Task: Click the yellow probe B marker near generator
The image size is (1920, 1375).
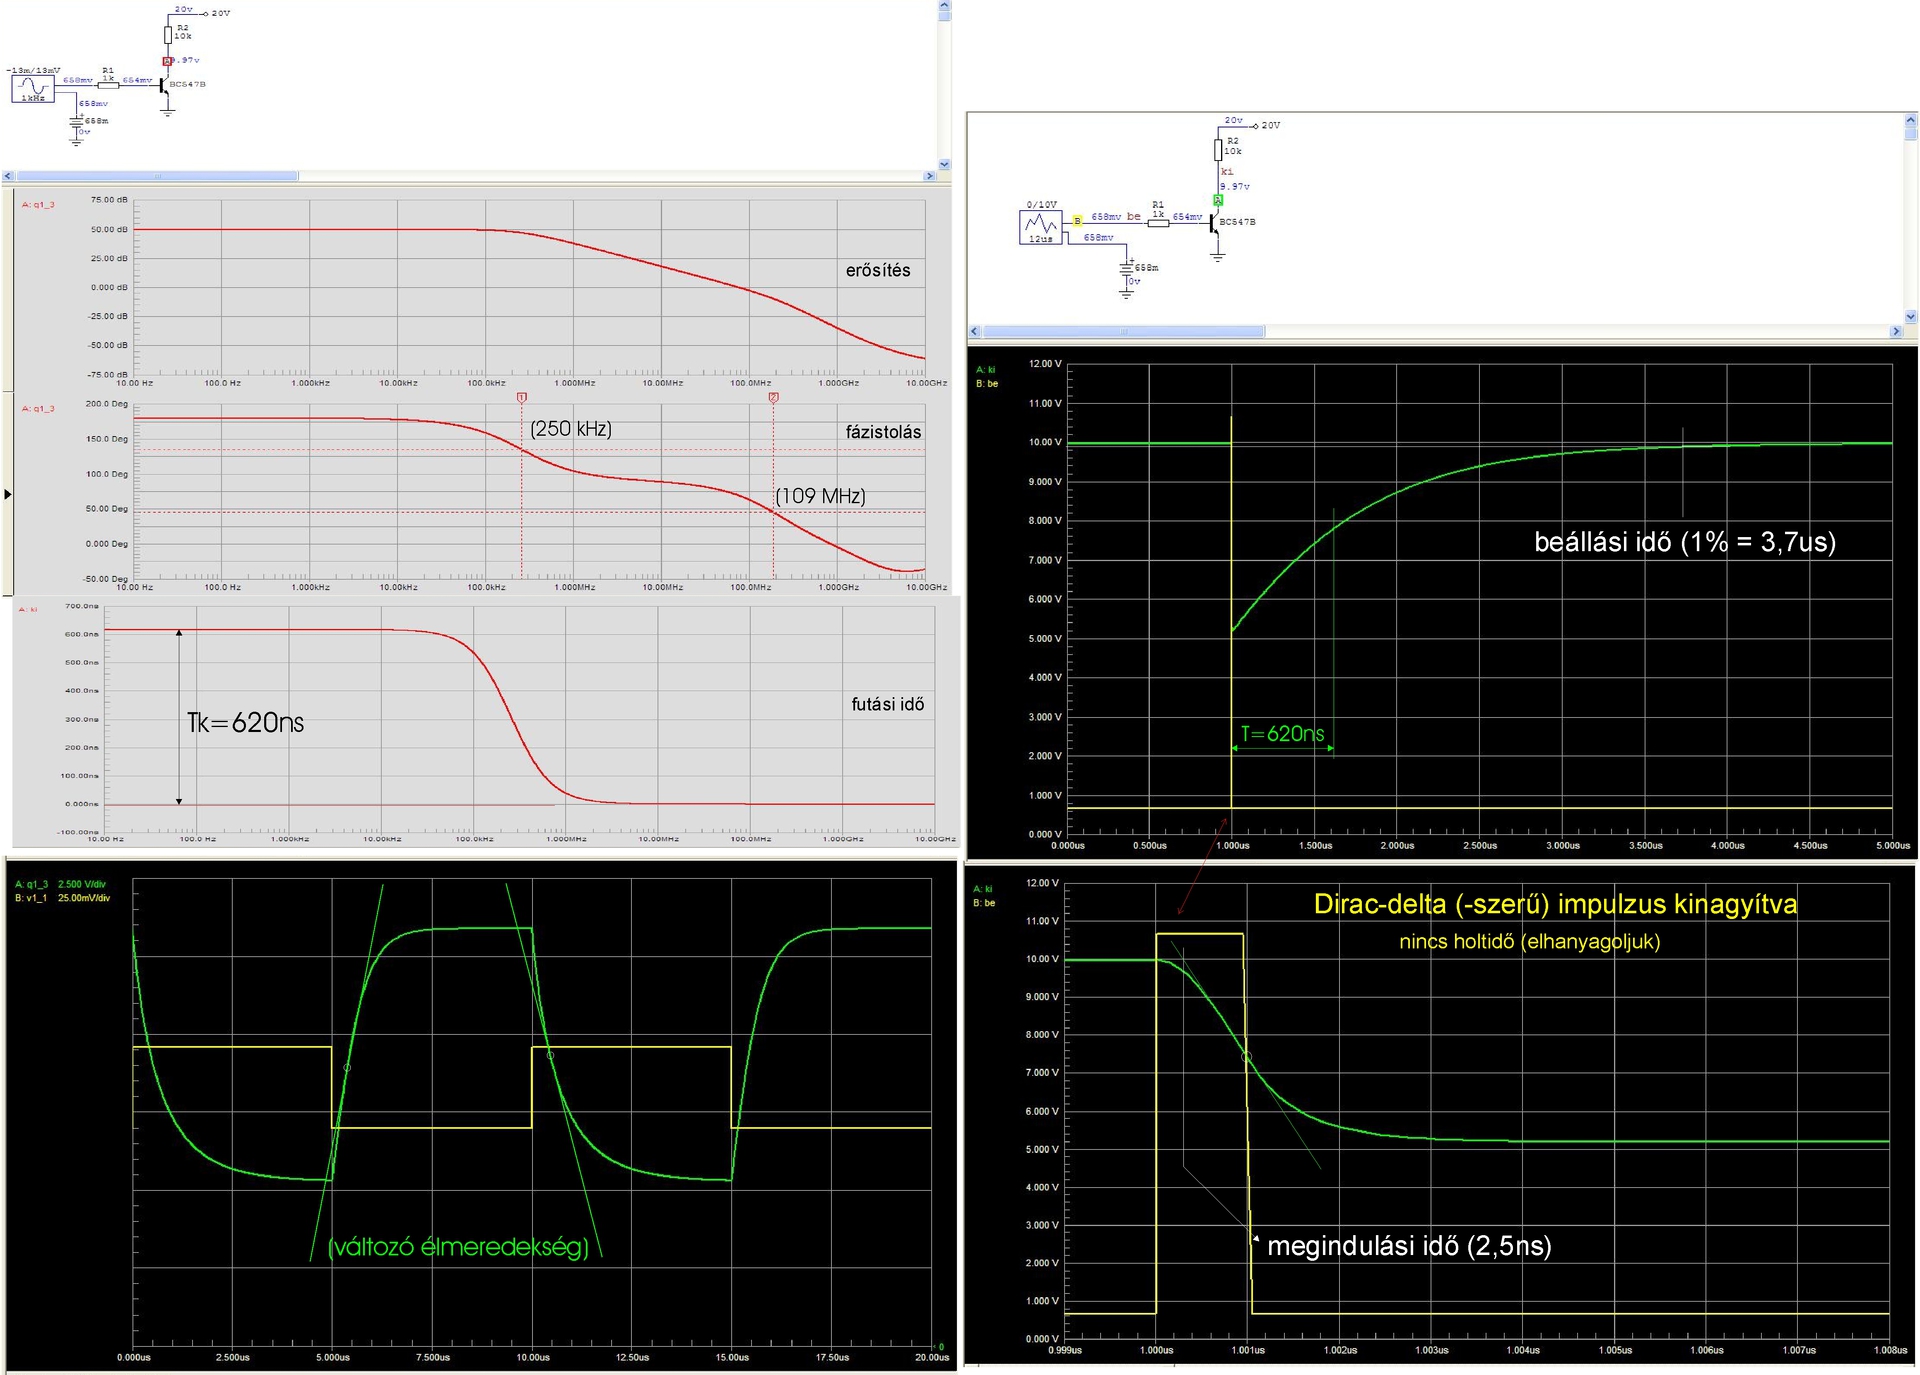Action: pyautogui.click(x=1077, y=220)
